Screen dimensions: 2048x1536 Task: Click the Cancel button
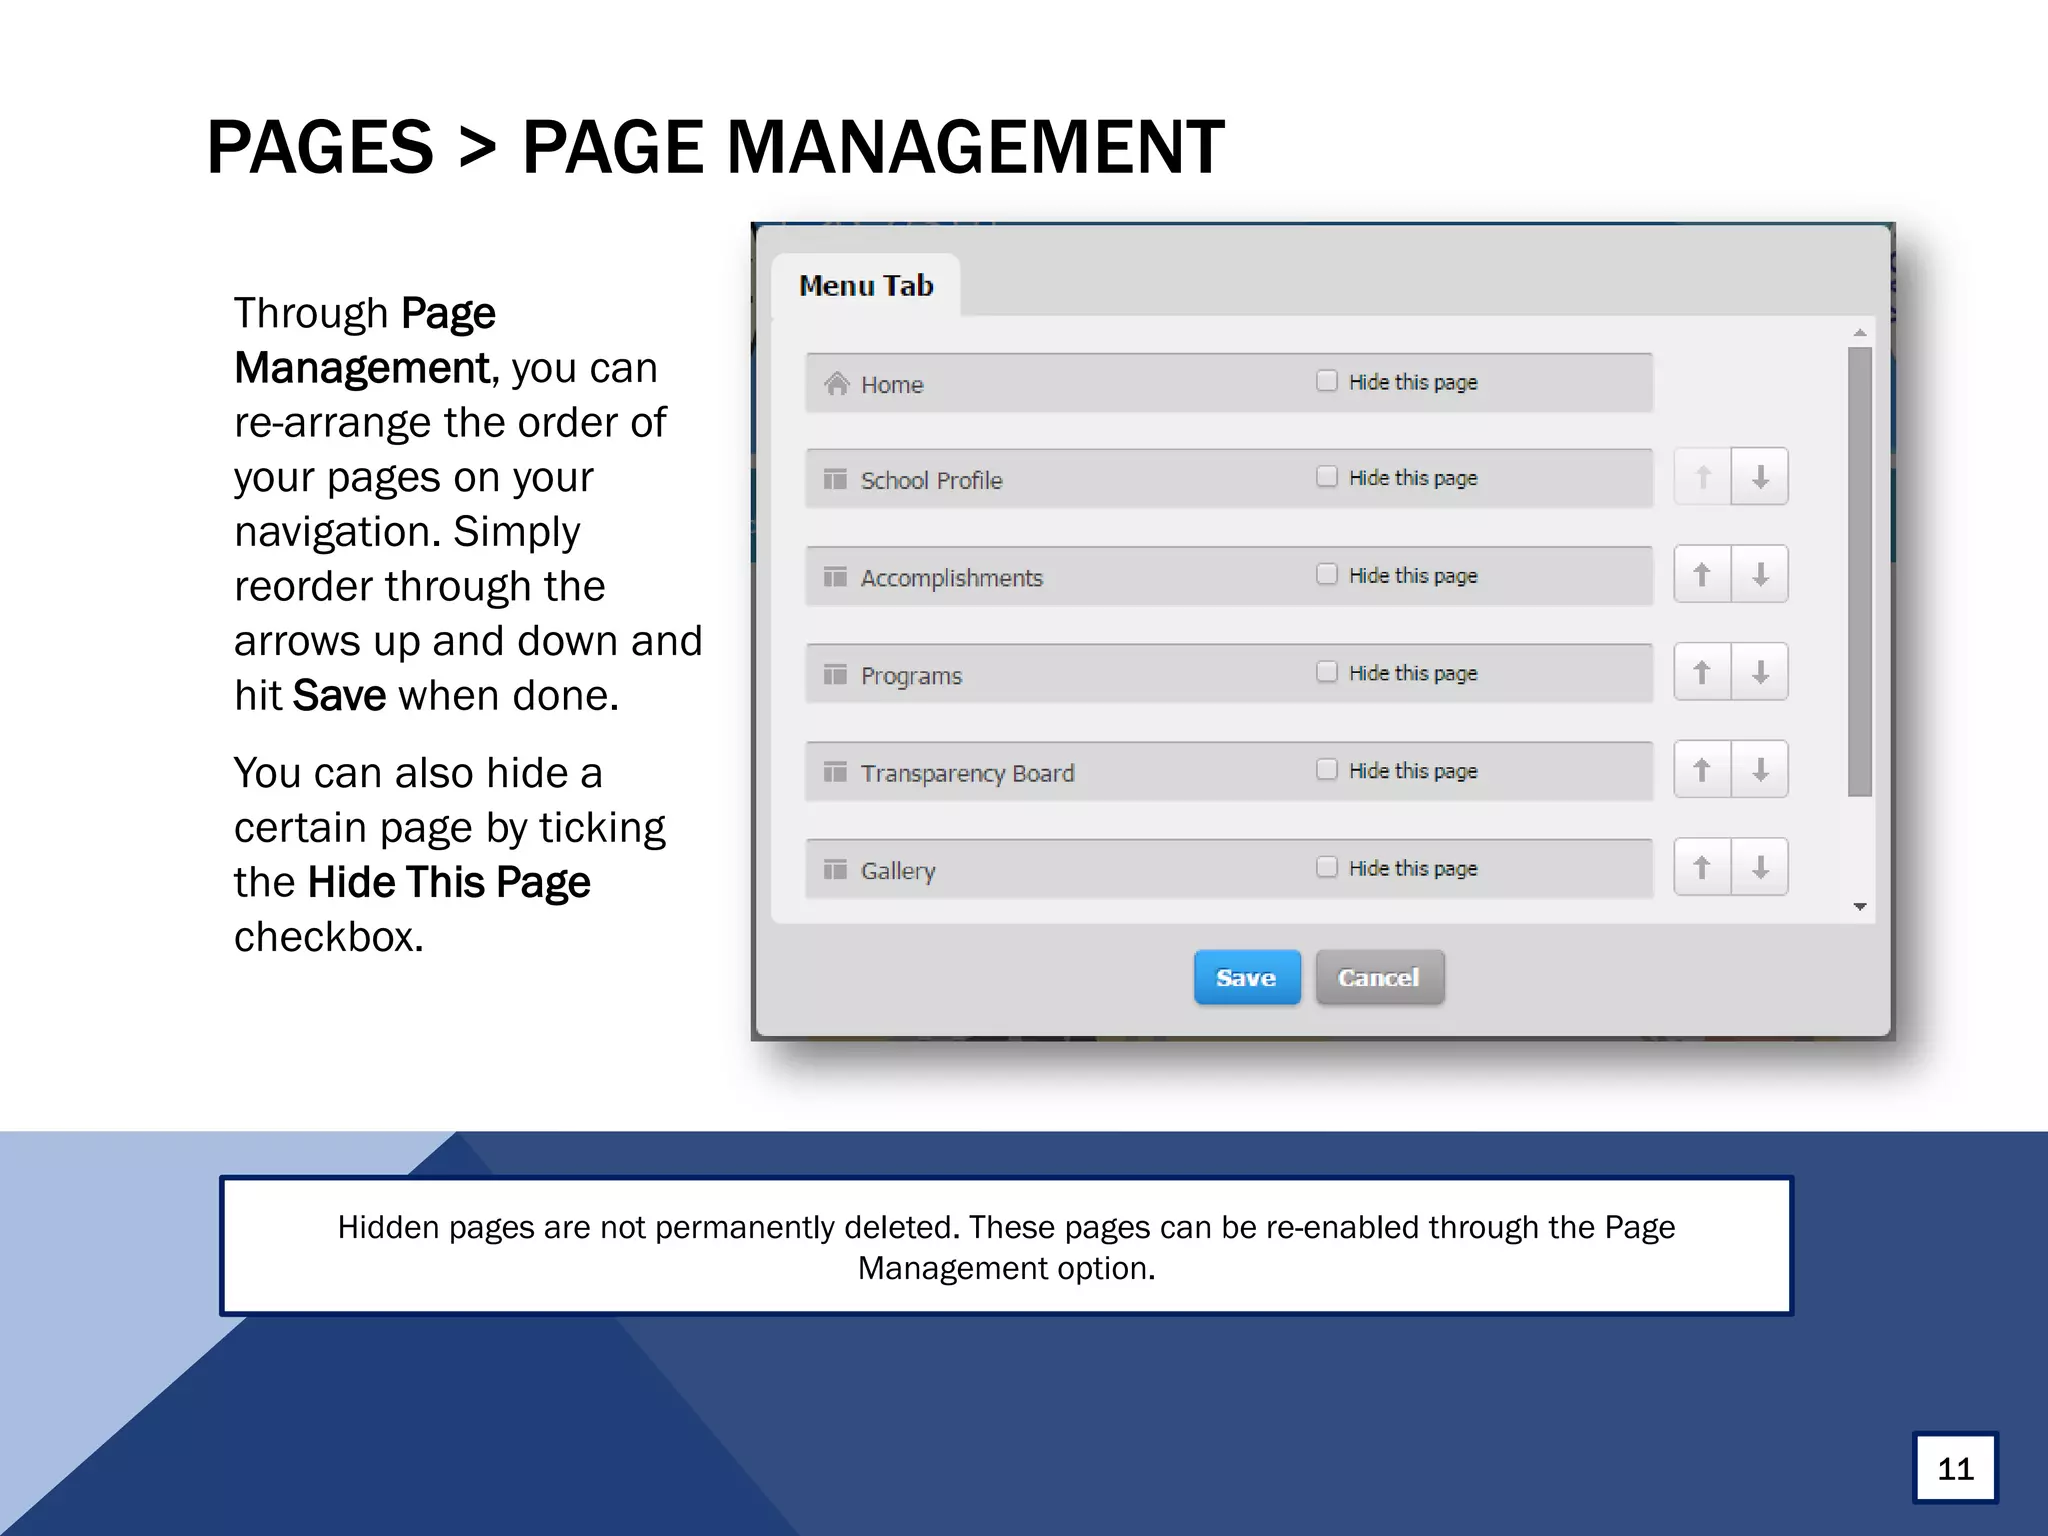click(x=1379, y=977)
